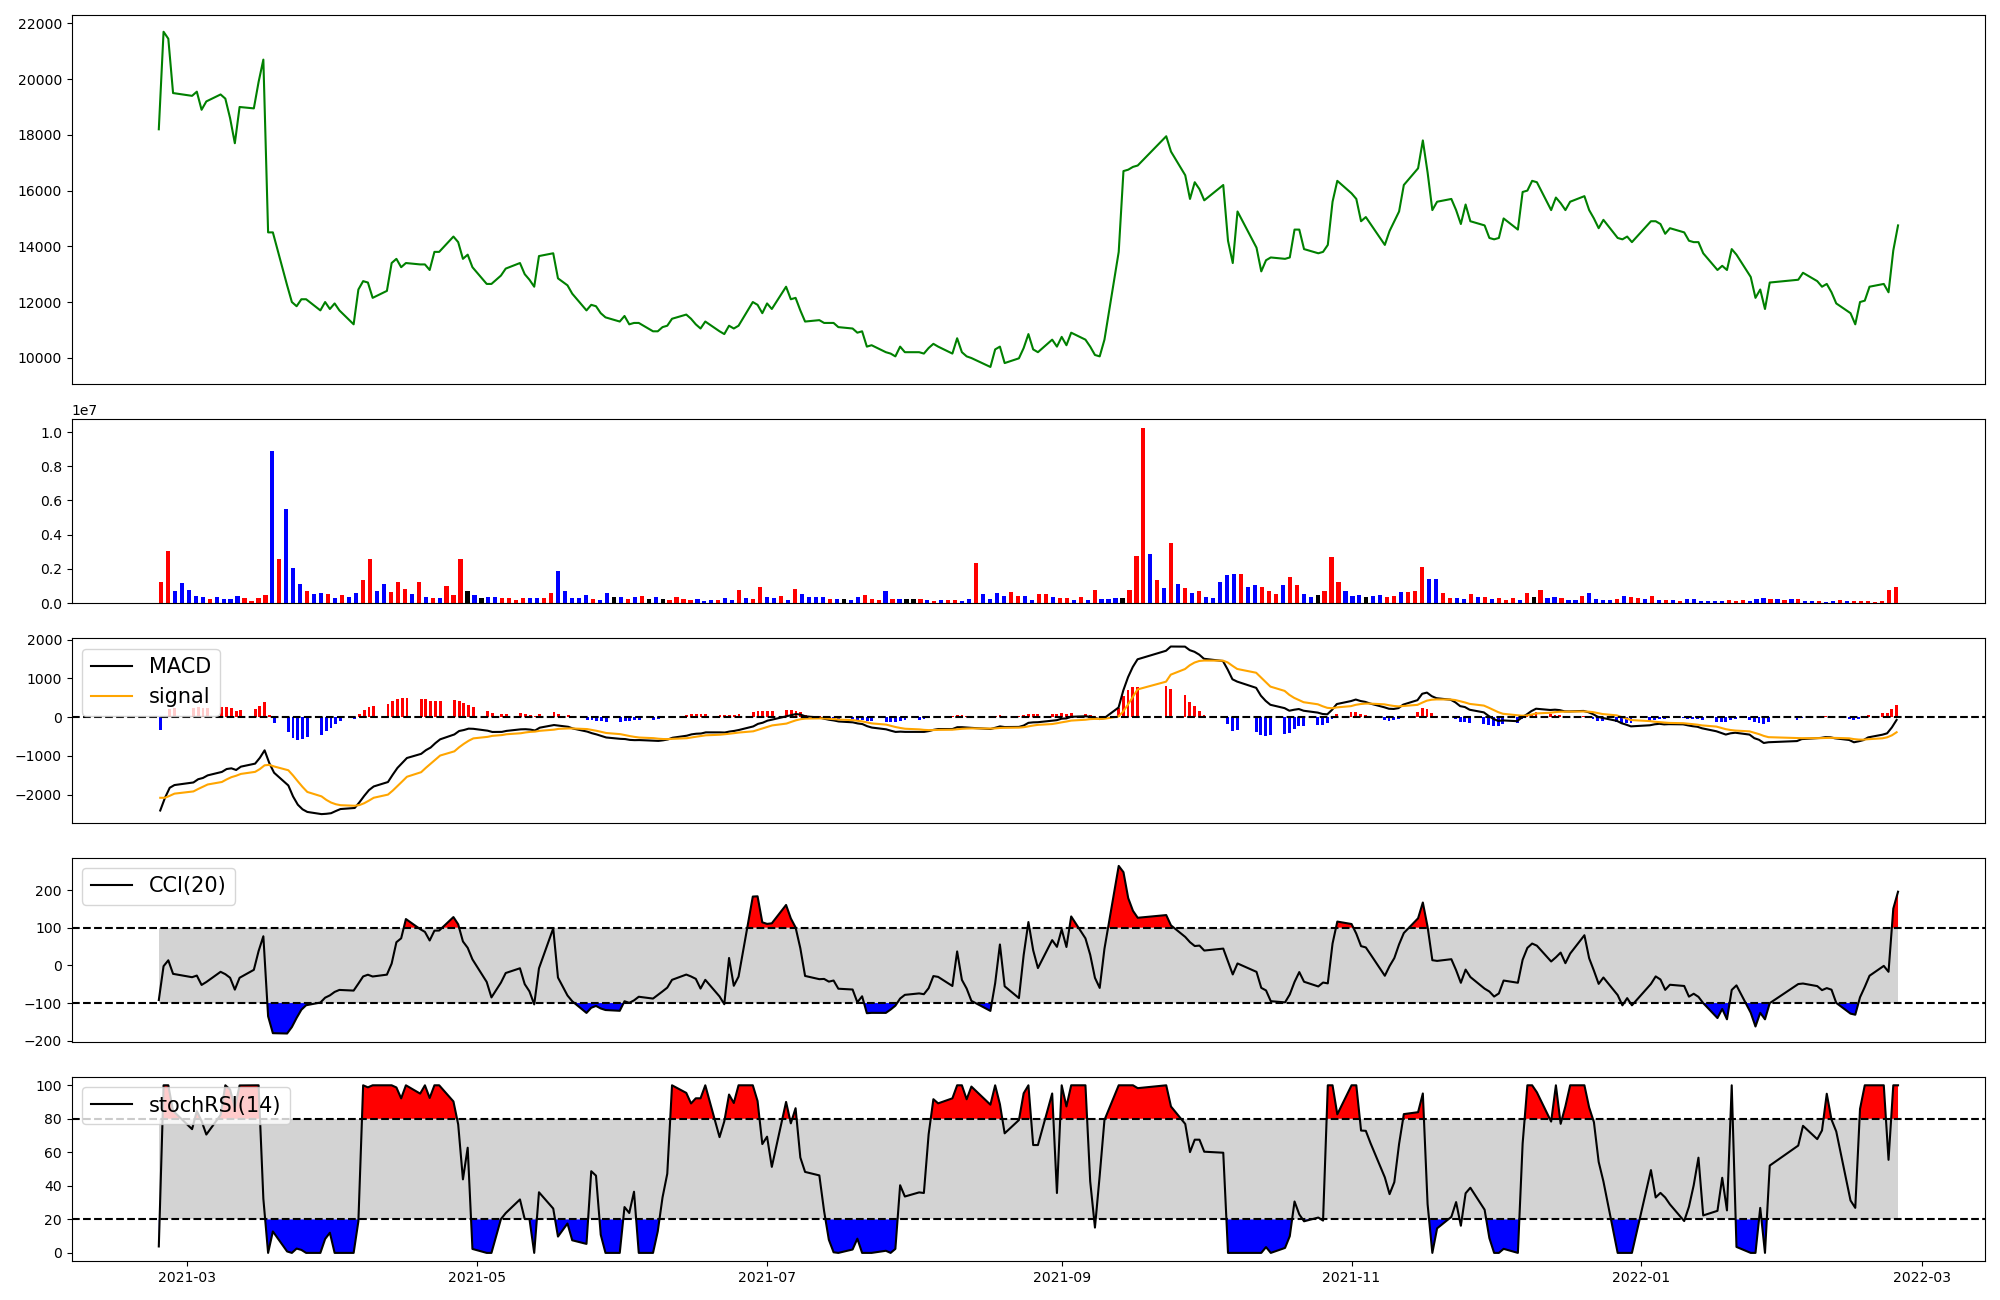The width and height of the screenshot is (2000, 1300).
Task: Click the black MACD legend line swatch
Action: pos(112,666)
